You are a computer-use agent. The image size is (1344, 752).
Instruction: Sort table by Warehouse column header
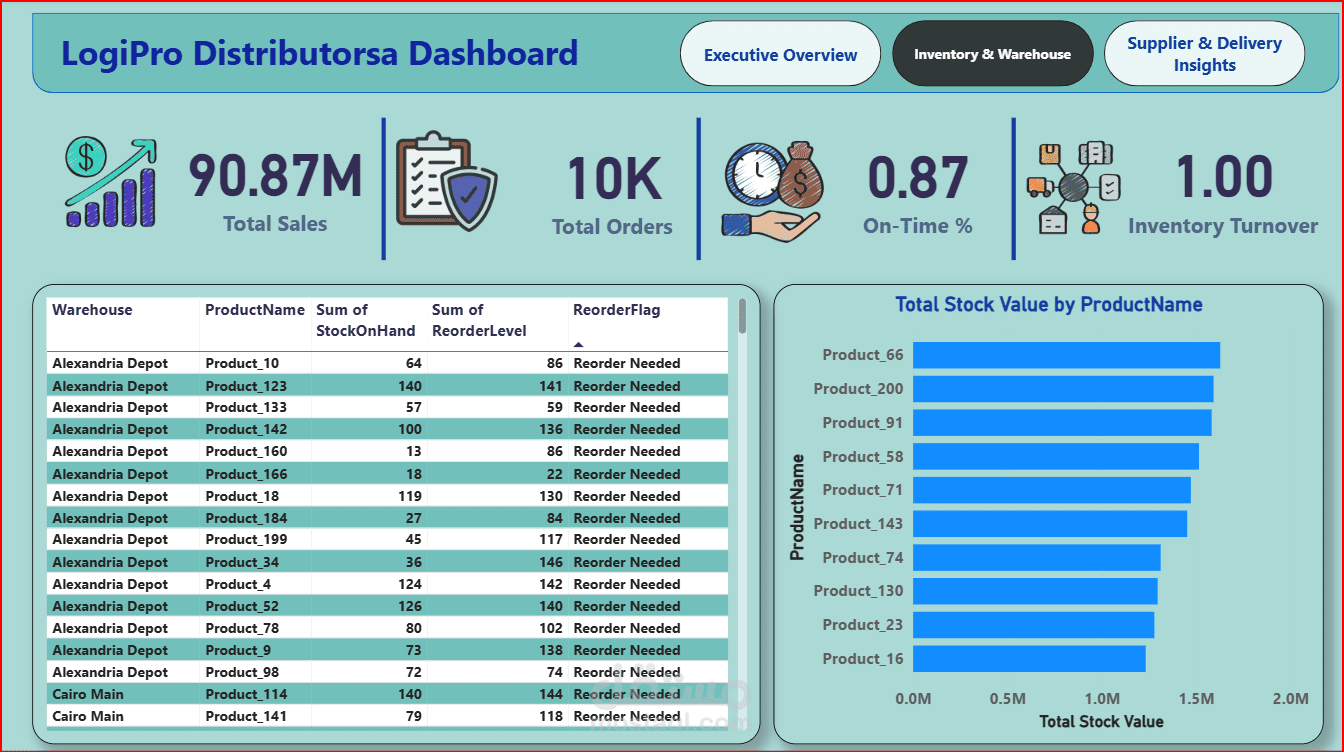tap(92, 310)
